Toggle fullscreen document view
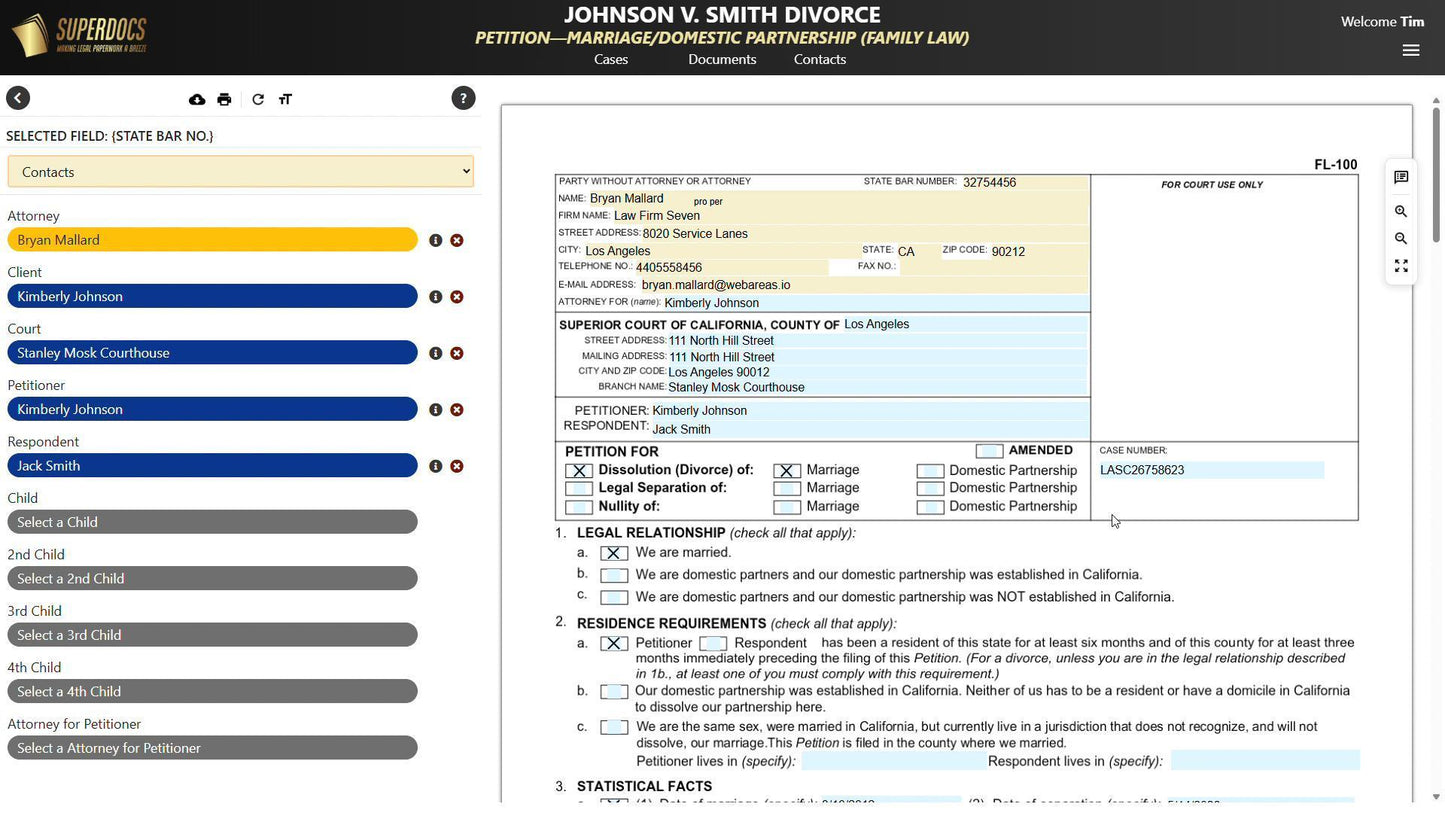This screenshot has height=813, width=1445. click(x=1401, y=266)
